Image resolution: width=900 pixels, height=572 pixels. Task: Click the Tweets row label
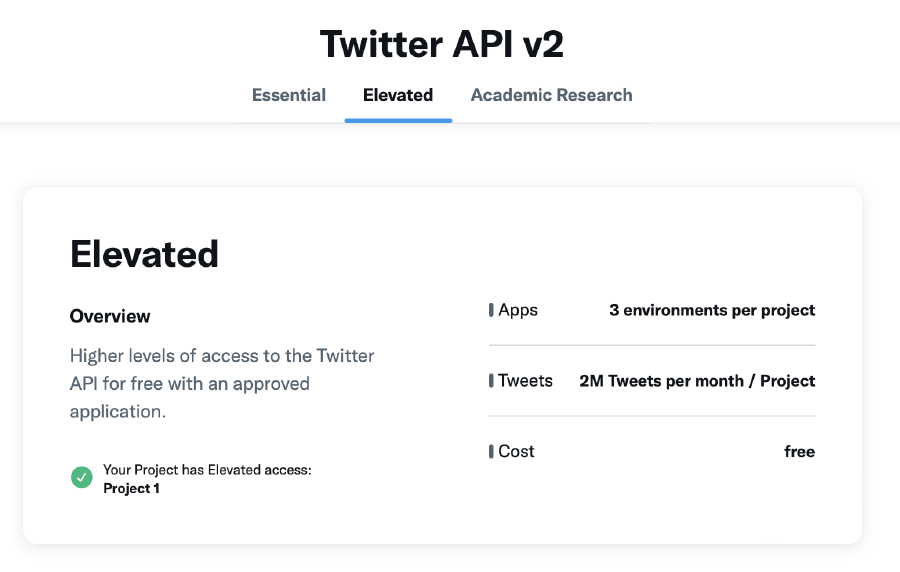click(525, 381)
